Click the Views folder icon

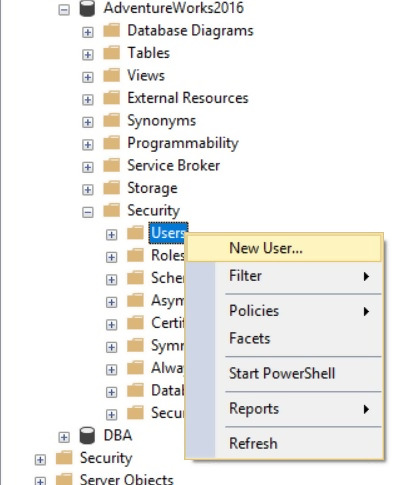(112, 75)
